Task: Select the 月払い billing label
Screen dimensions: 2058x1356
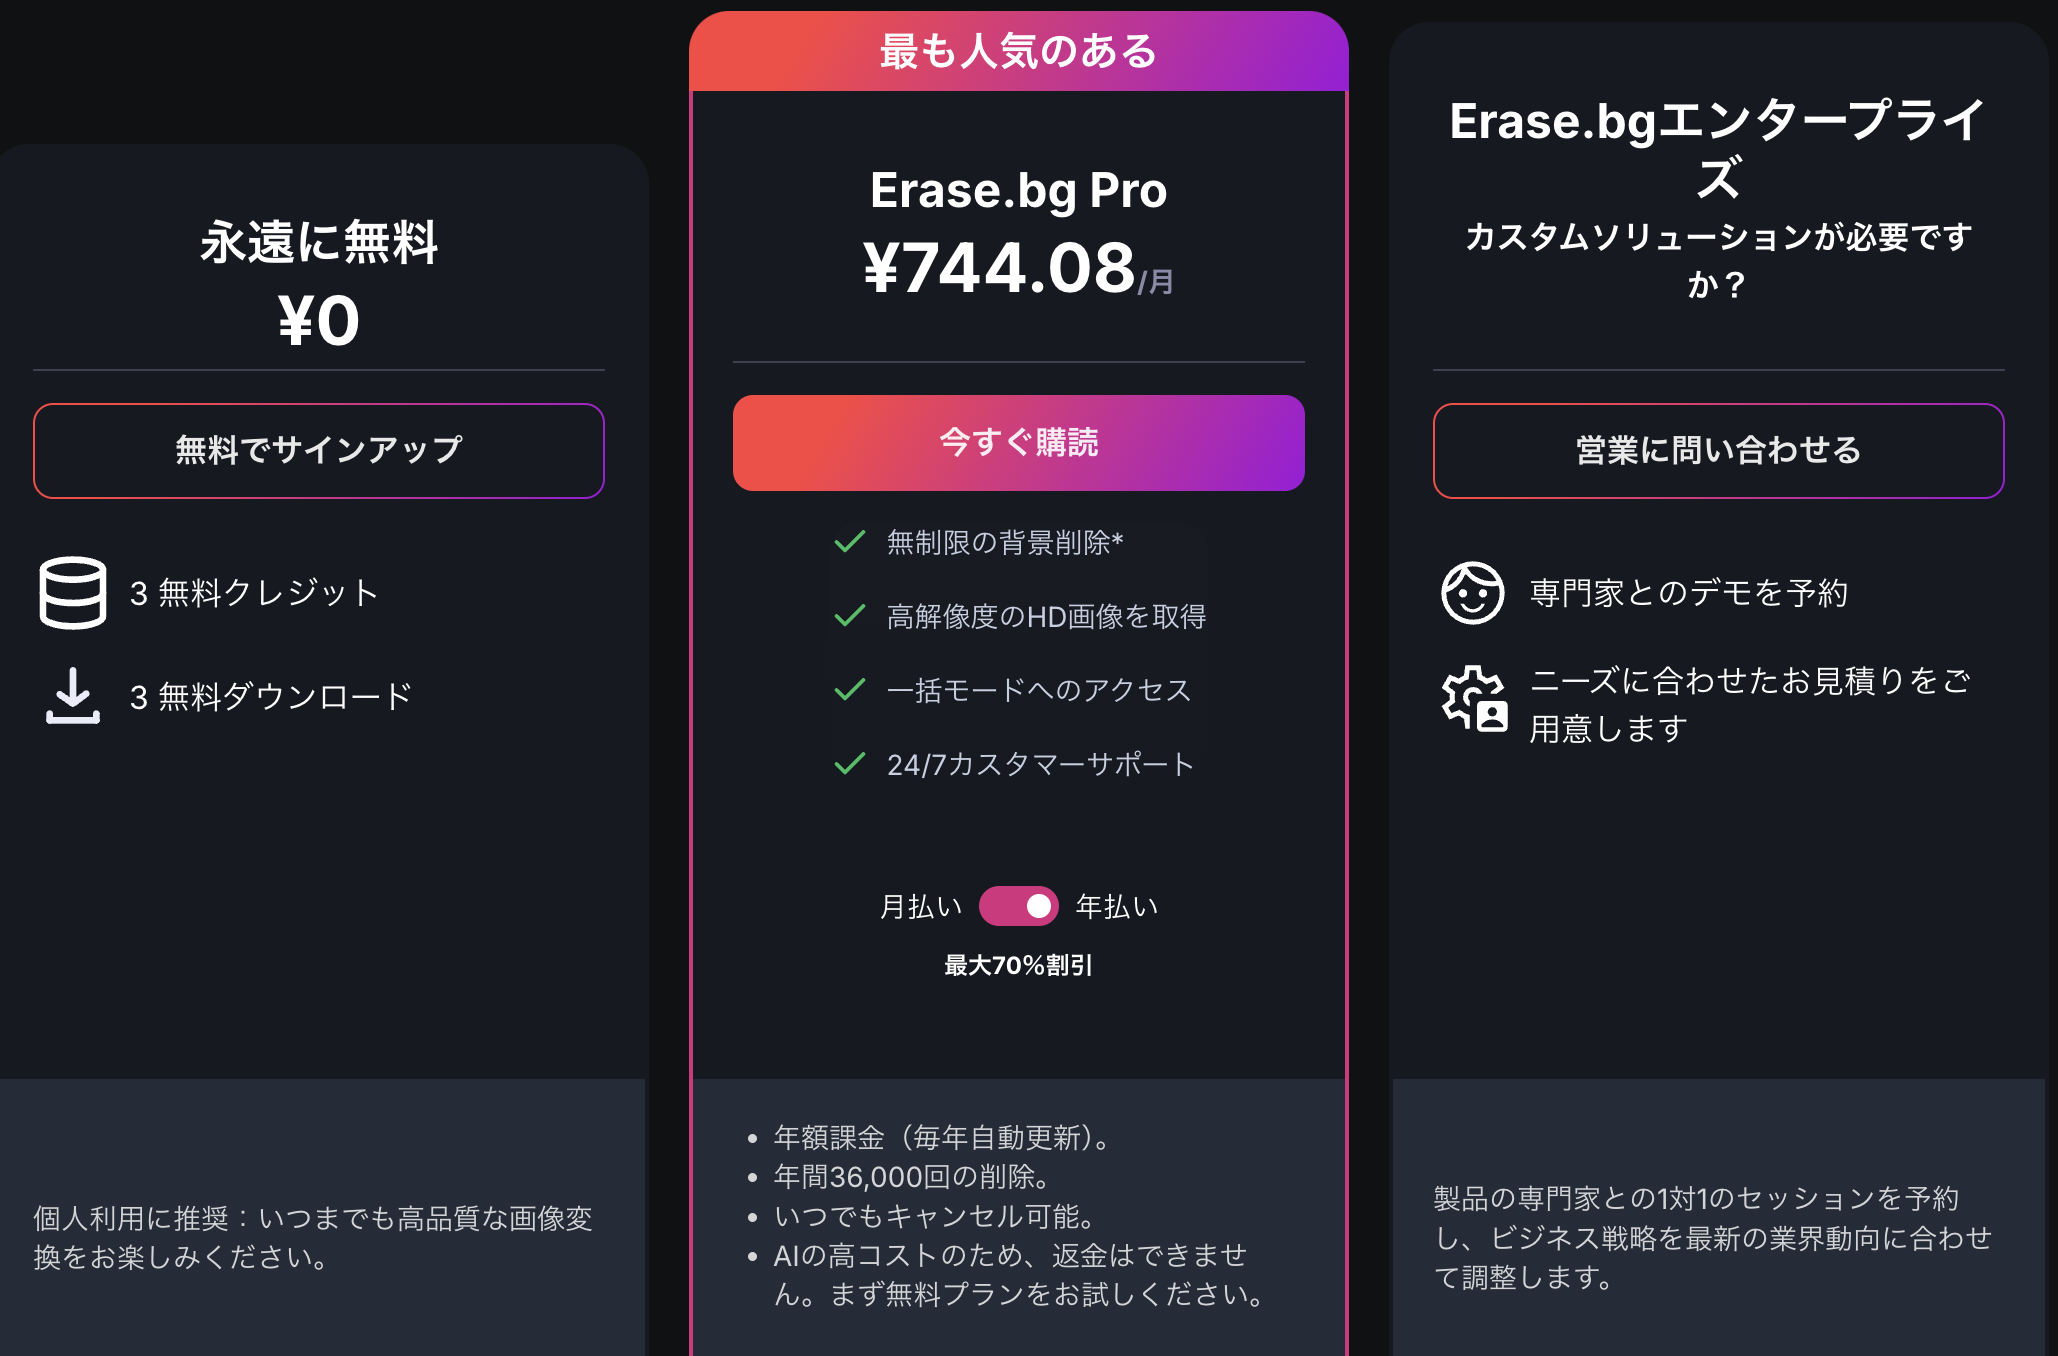Action: point(921,907)
